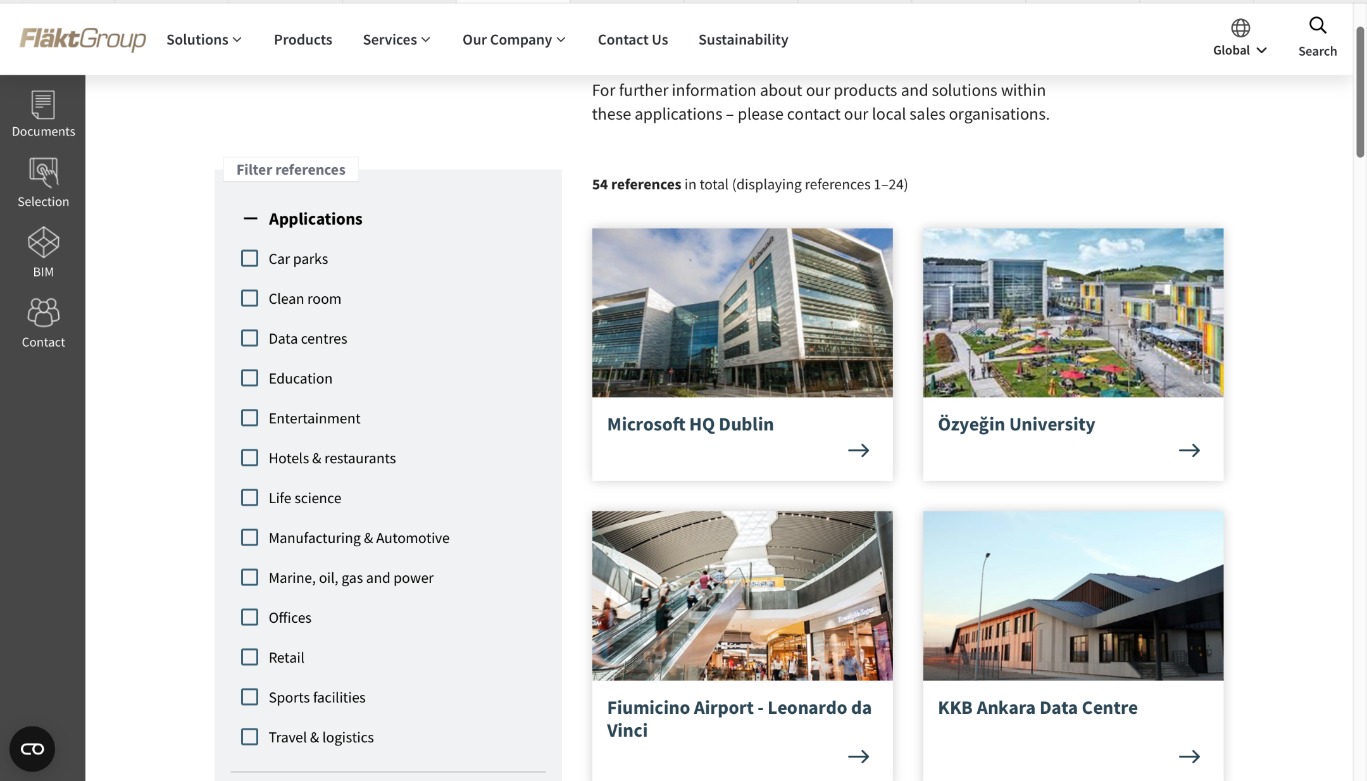Enable Manufacturing & Automotive filter

[x=250, y=538]
